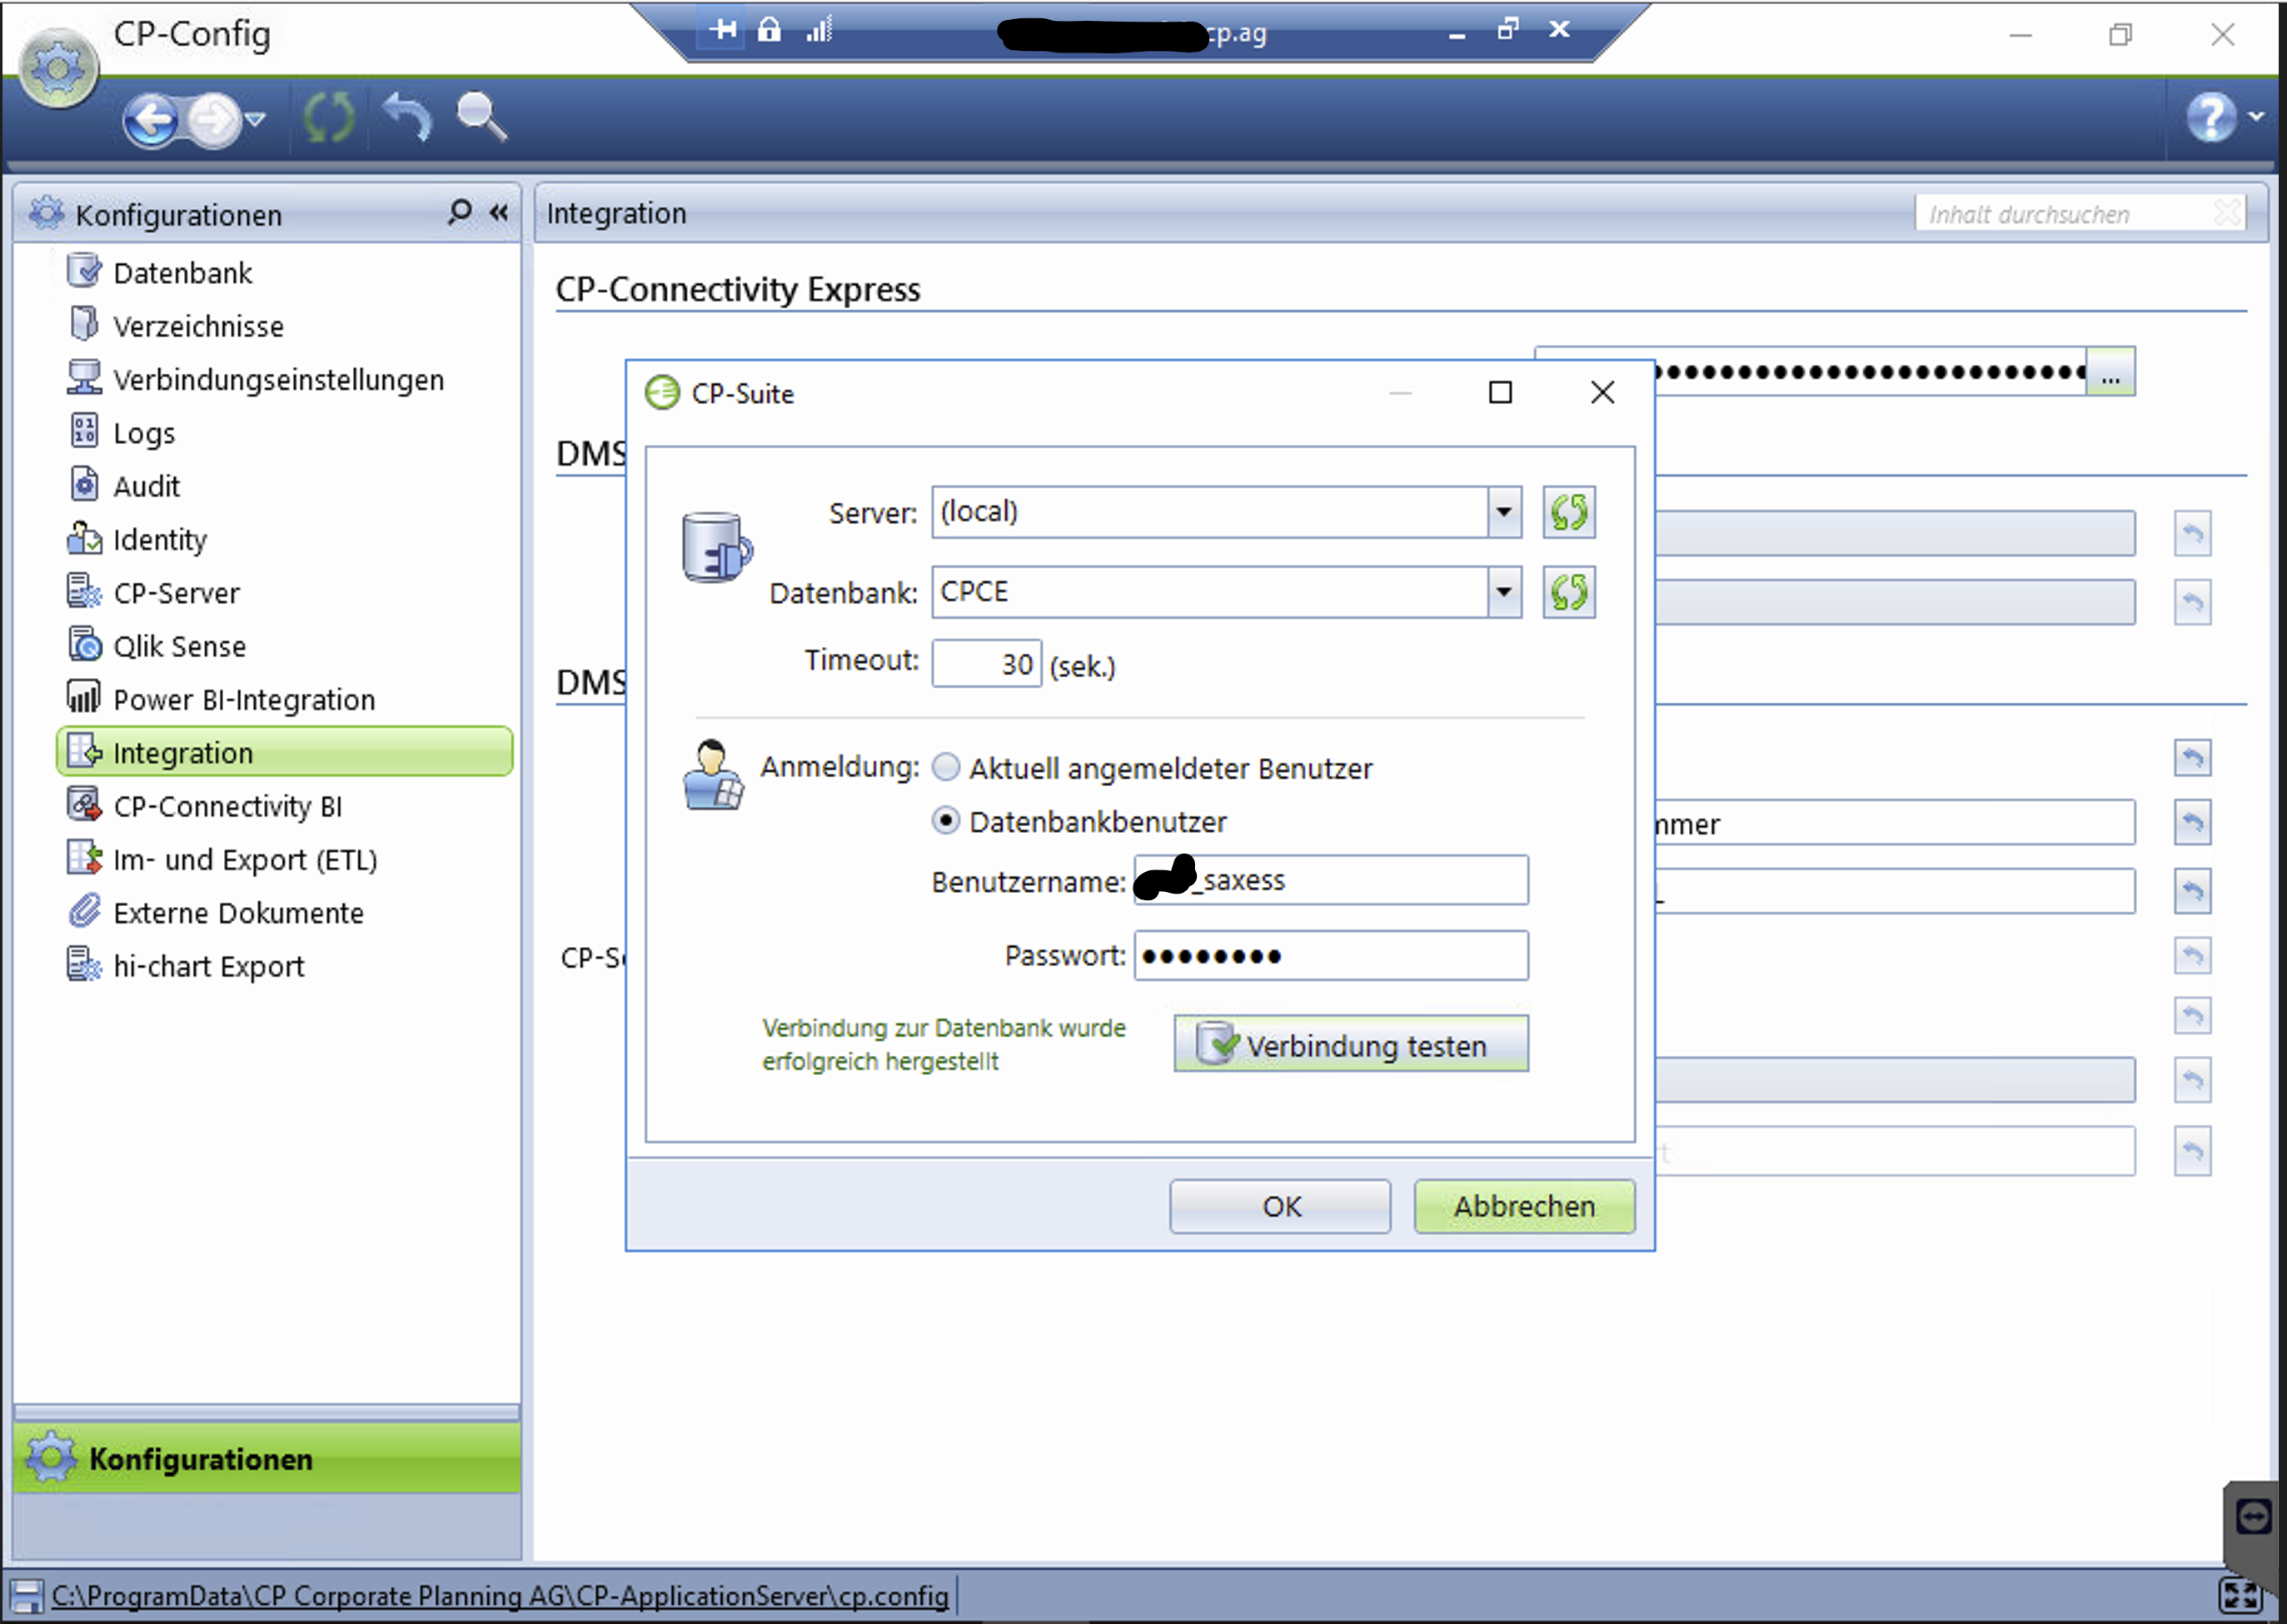Open Power BI-Integration settings
The image size is (2287, 1624).
click(x=244, y=700)
